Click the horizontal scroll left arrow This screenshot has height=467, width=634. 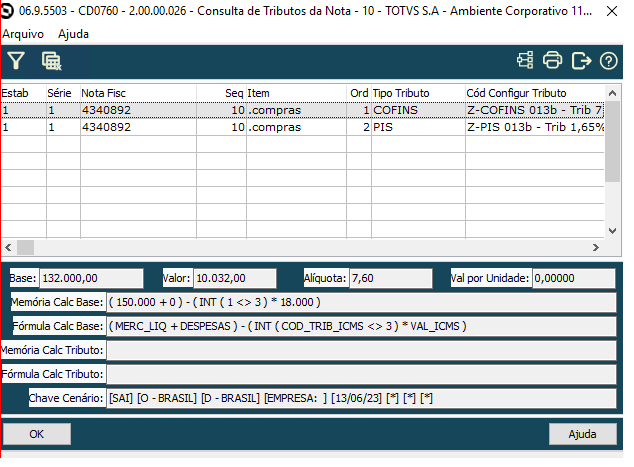point(8,247)
